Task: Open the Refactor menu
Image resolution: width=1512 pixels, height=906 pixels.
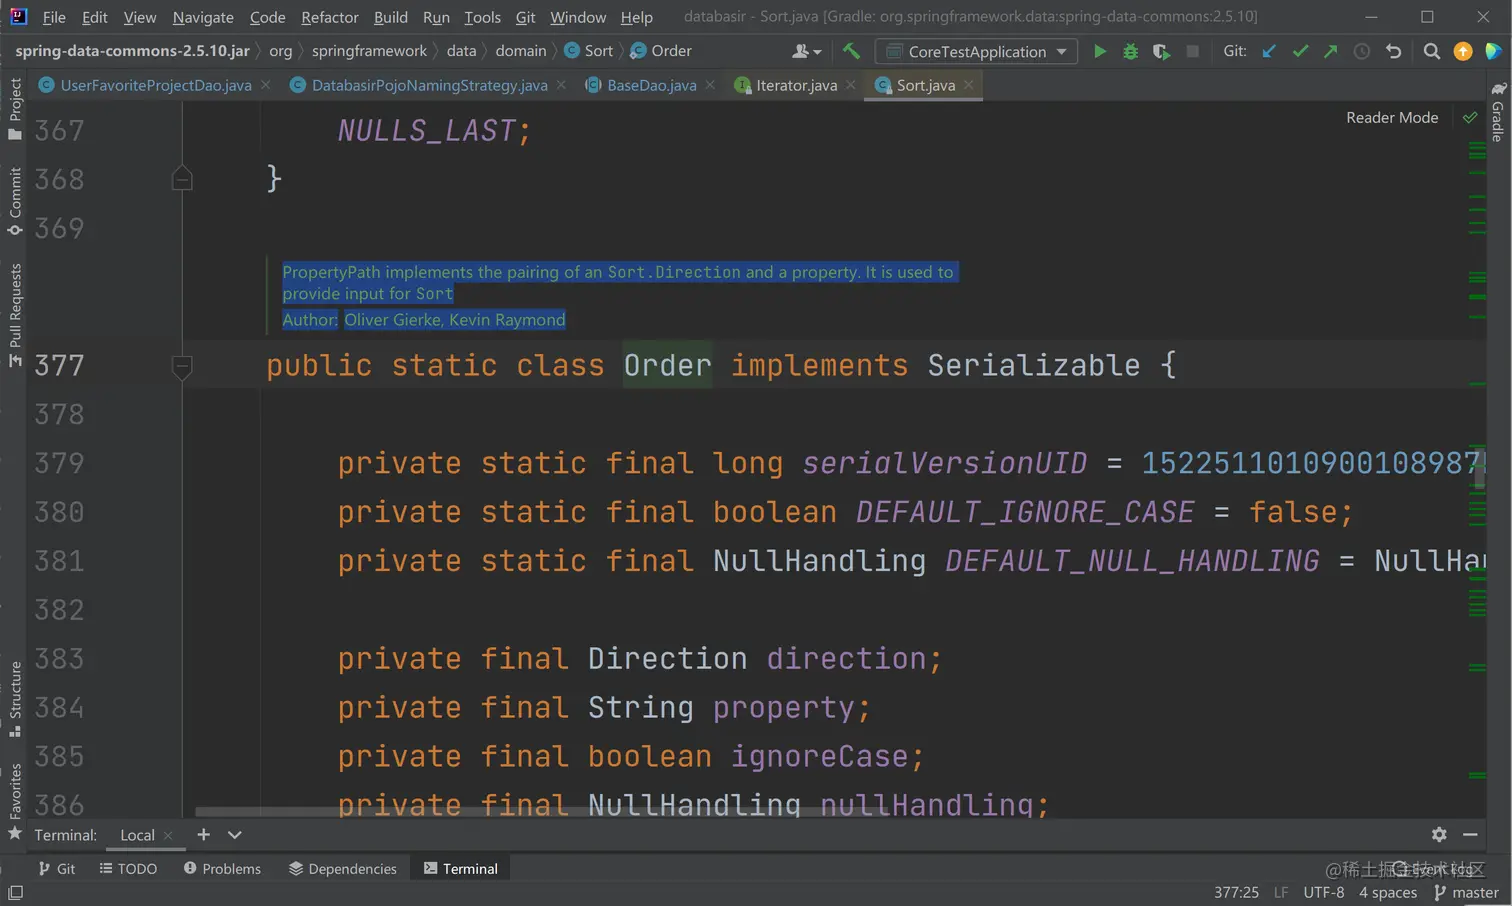Action: (330, 17)
